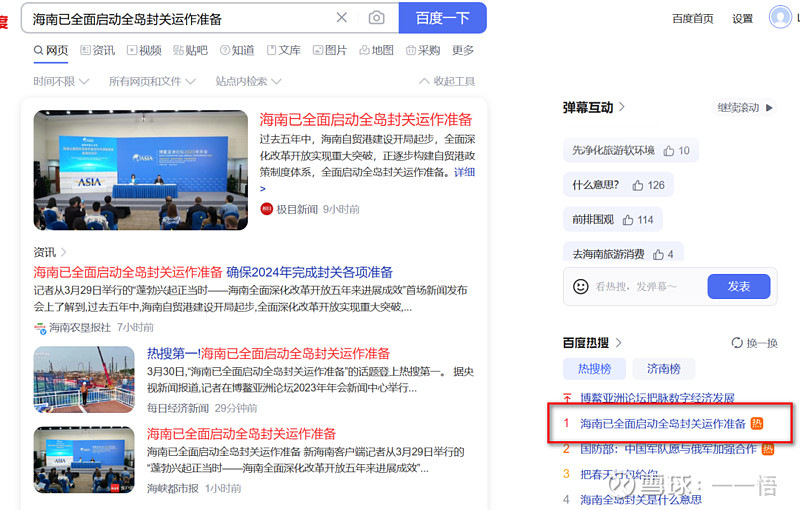Click the 海南农垦报社 source icon
Screen dimensions: 800x510
pos(40,327)
